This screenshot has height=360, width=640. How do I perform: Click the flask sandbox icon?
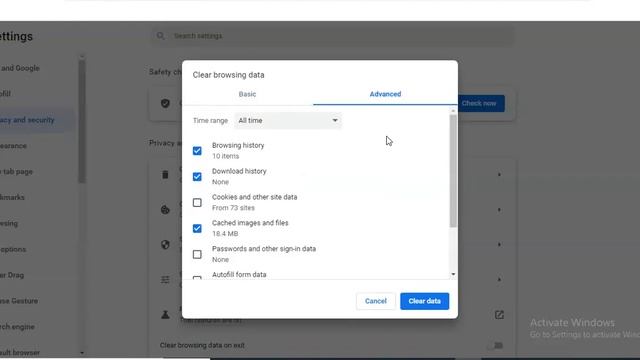click(x=165, y=315)
